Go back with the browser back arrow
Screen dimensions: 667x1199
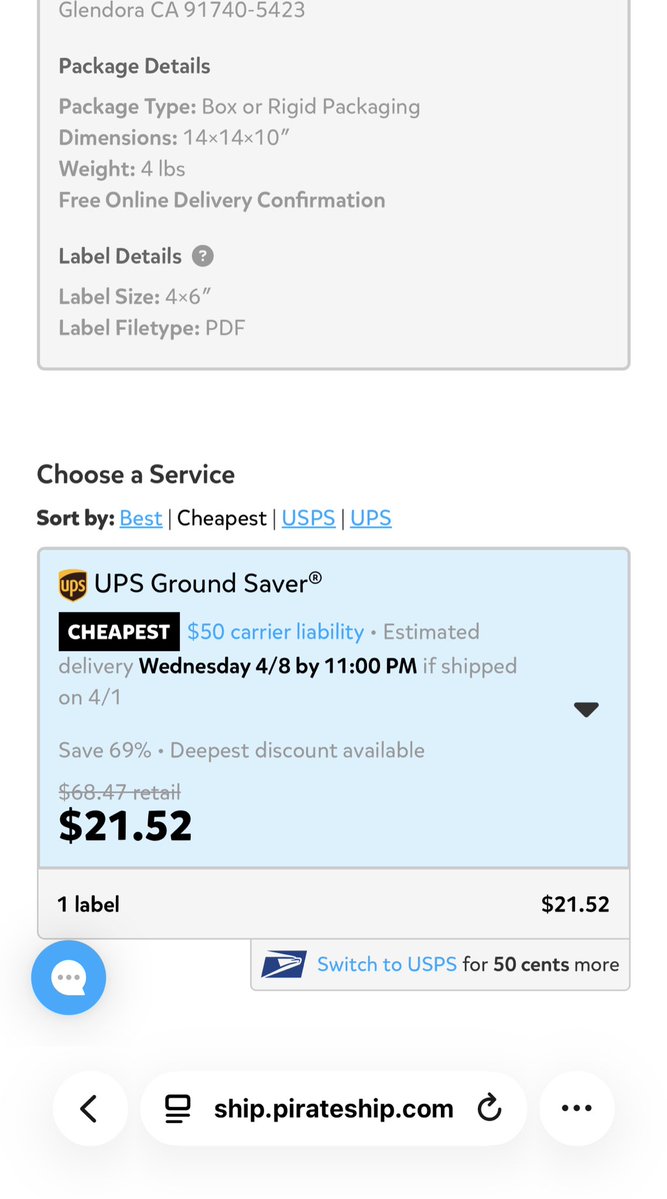(89, 1108)
